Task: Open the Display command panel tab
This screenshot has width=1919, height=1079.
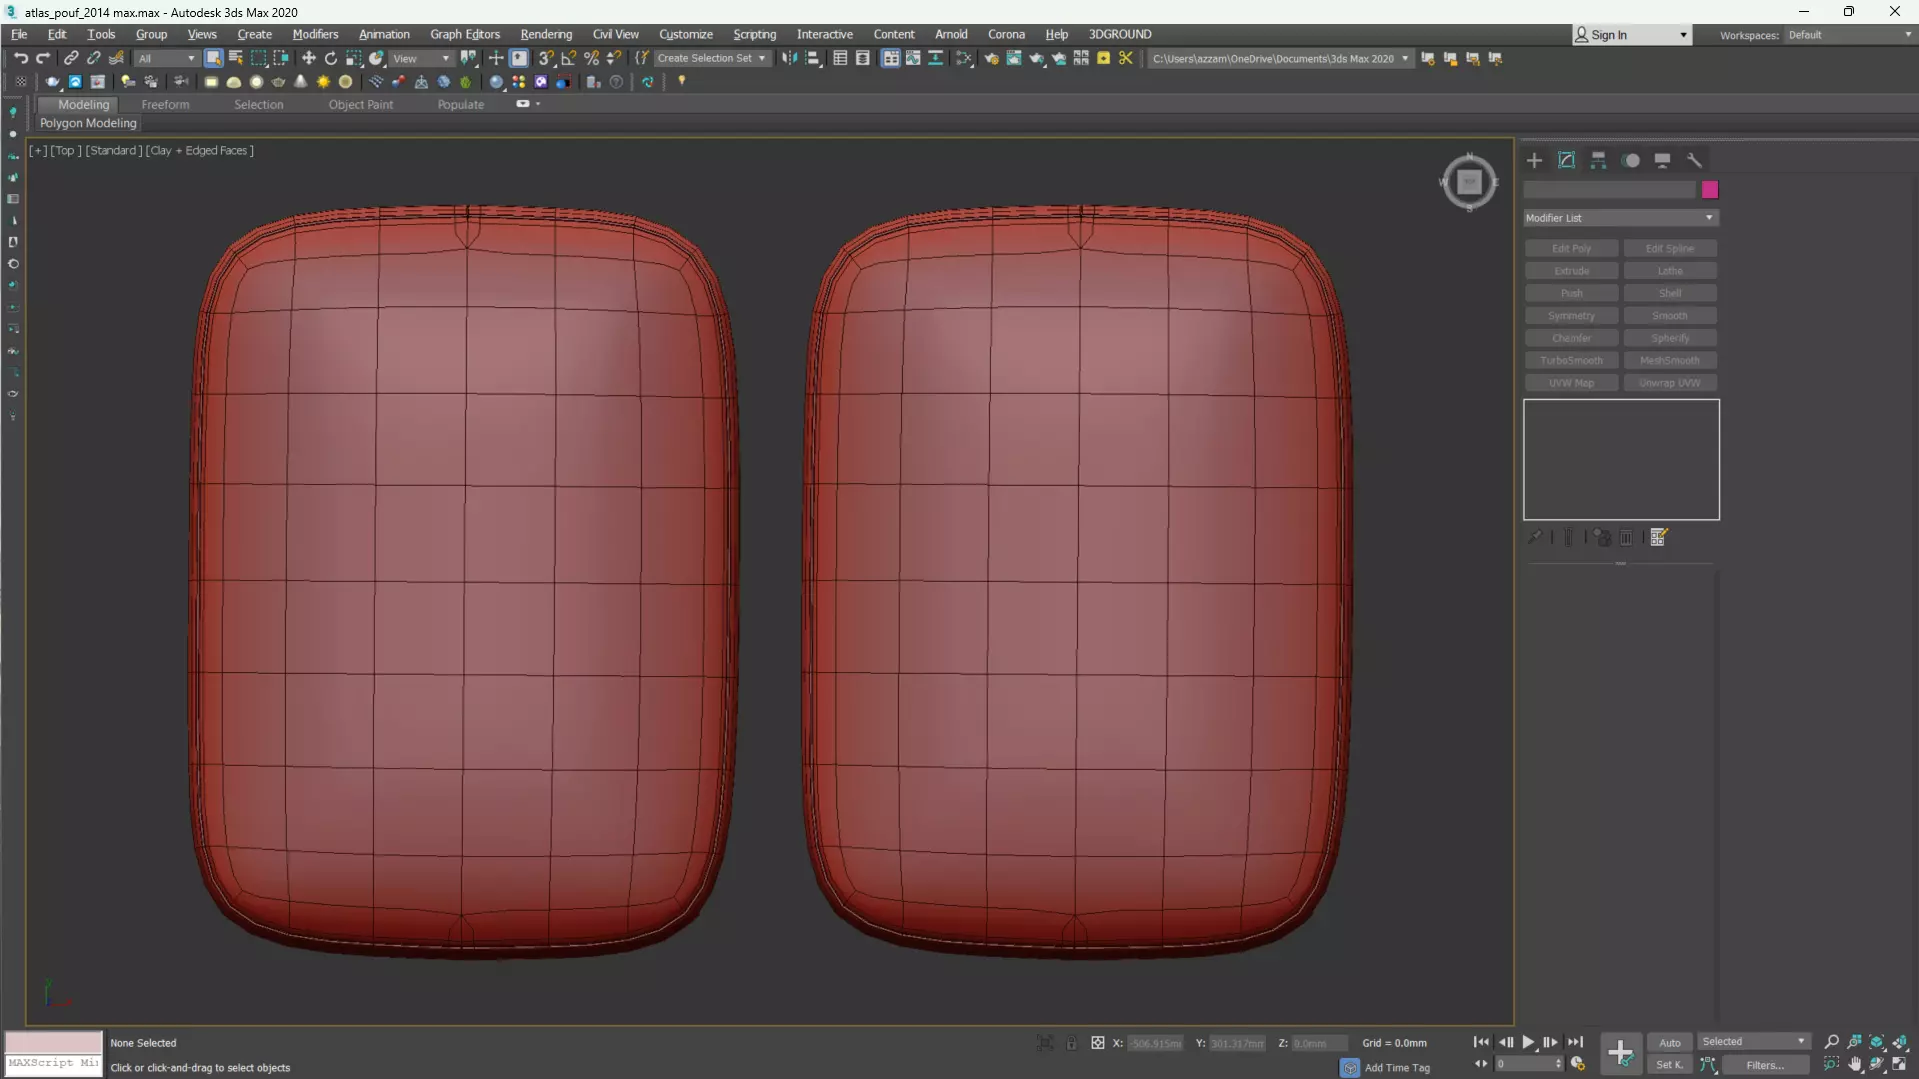Action: pos(1662,160)
